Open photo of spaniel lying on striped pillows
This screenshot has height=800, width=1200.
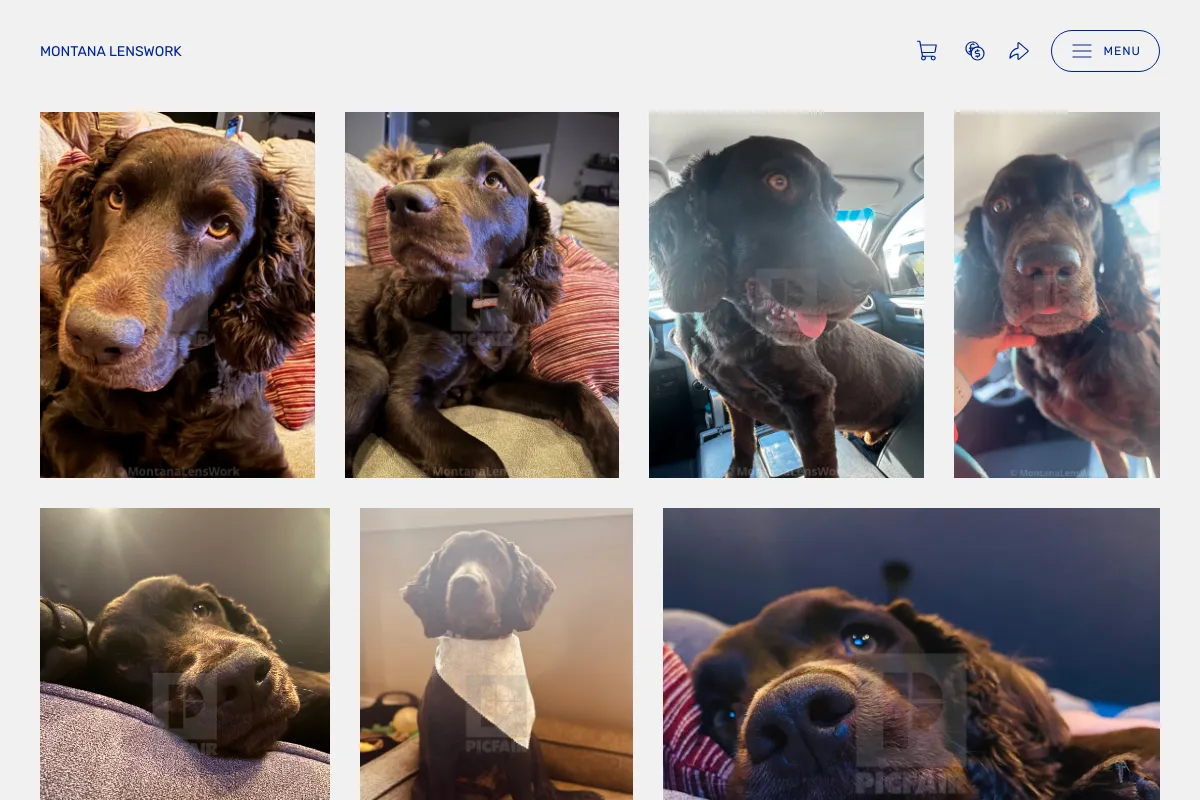[482, 295]
